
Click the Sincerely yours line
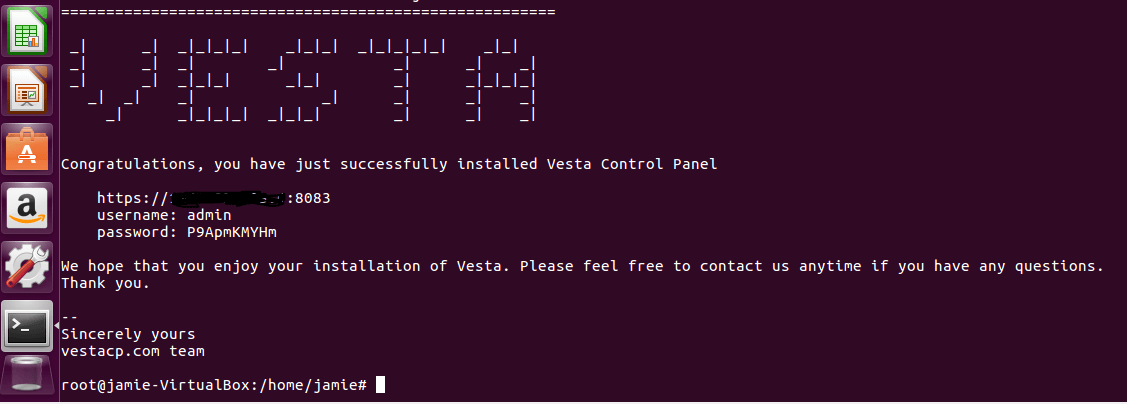128,334
